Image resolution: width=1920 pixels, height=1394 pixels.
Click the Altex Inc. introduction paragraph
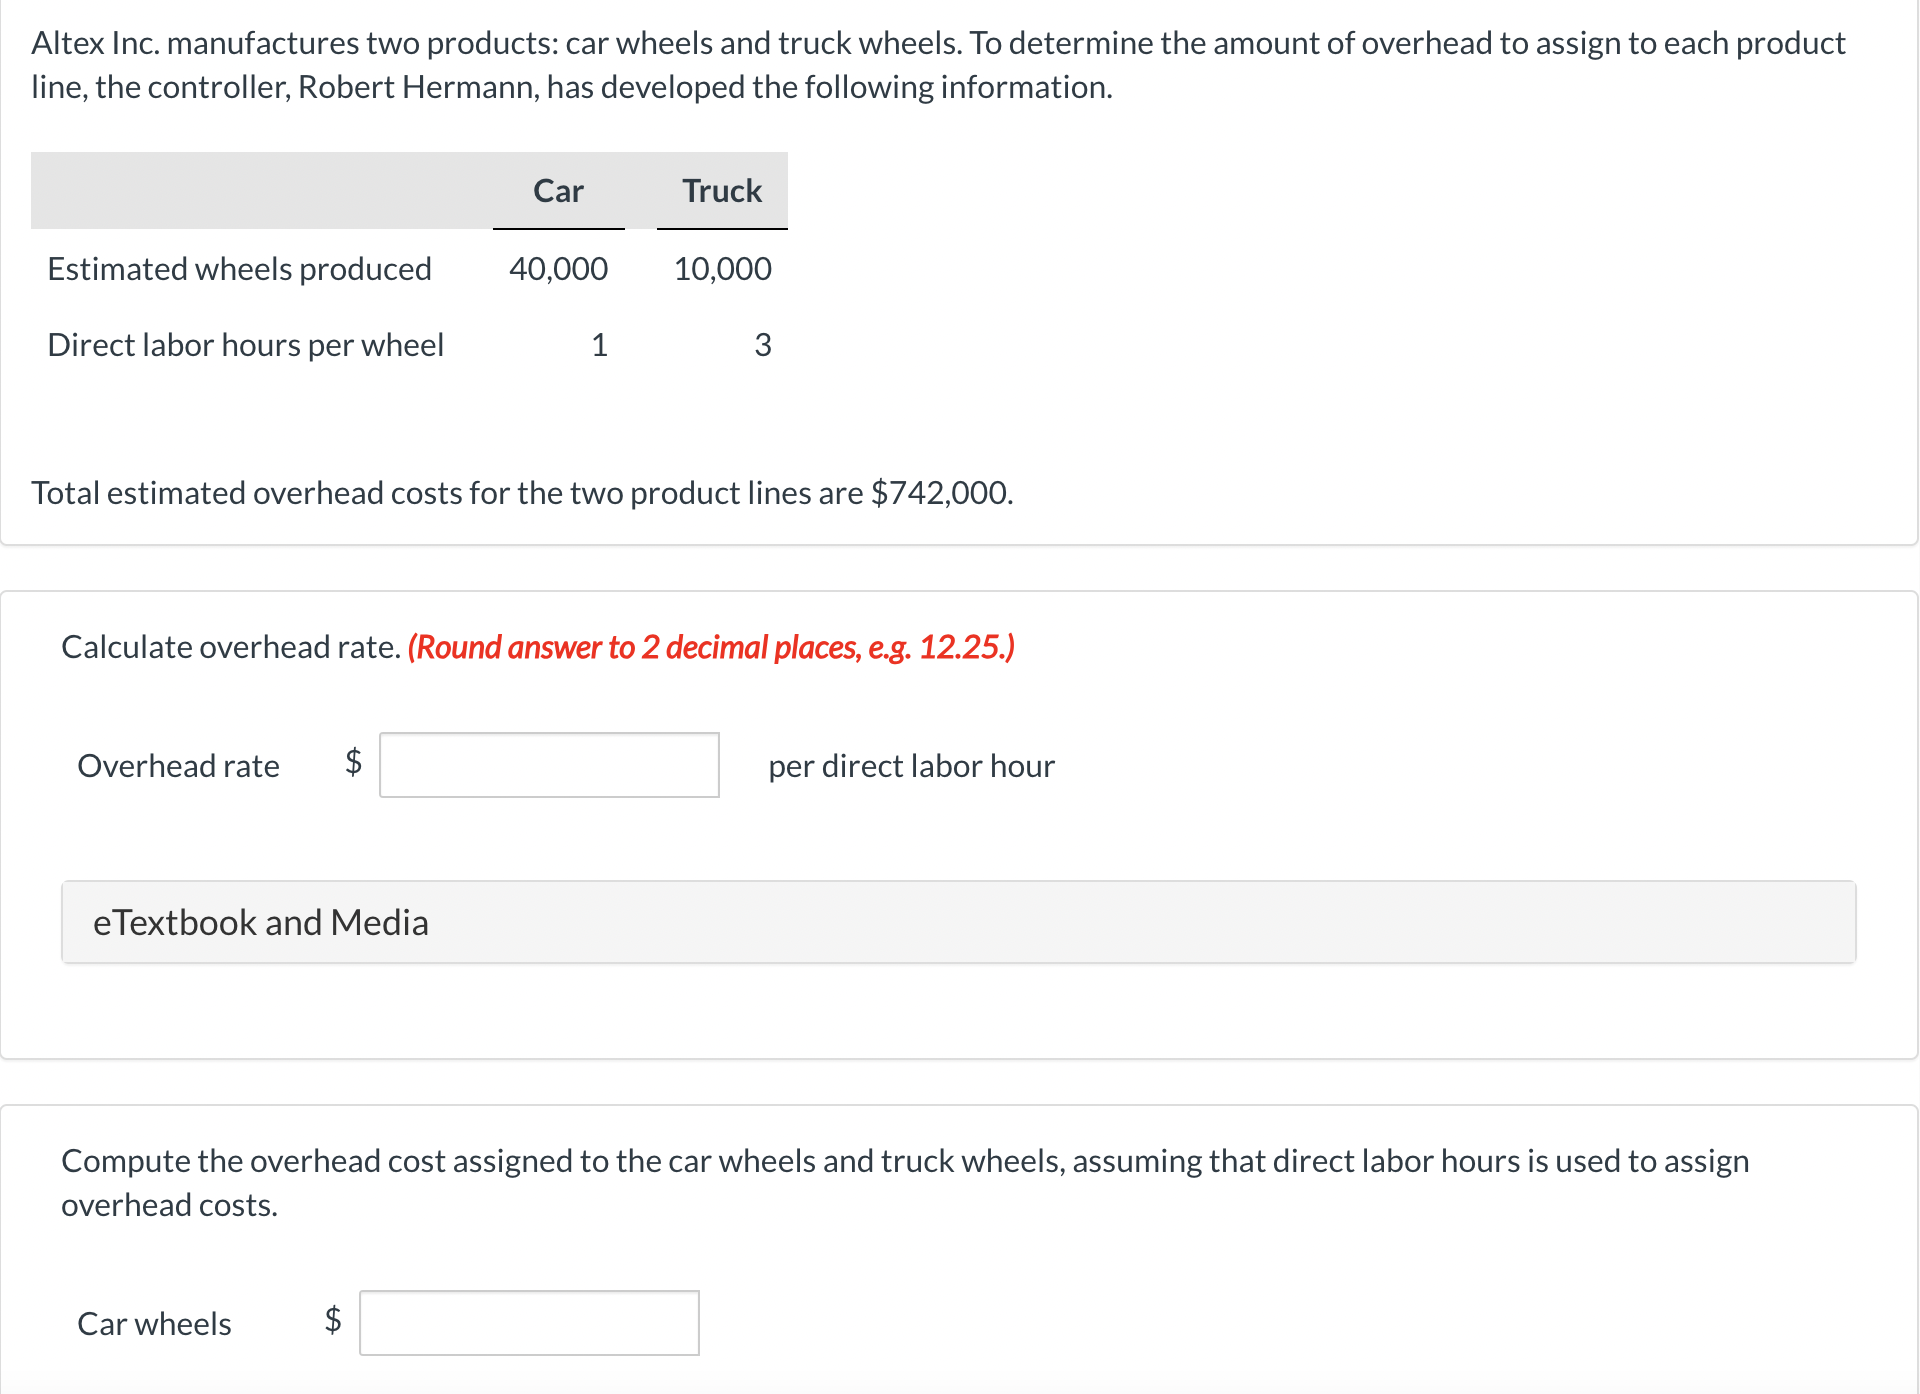tap(938, 65)
